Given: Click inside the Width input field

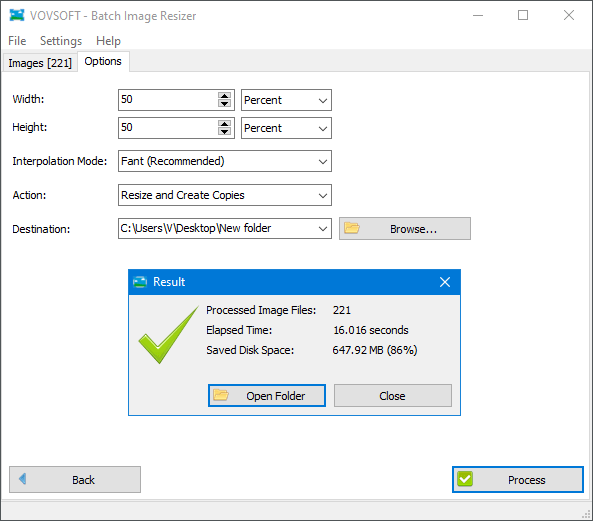Looking at the screenshot, I should [x=168, y=100].
